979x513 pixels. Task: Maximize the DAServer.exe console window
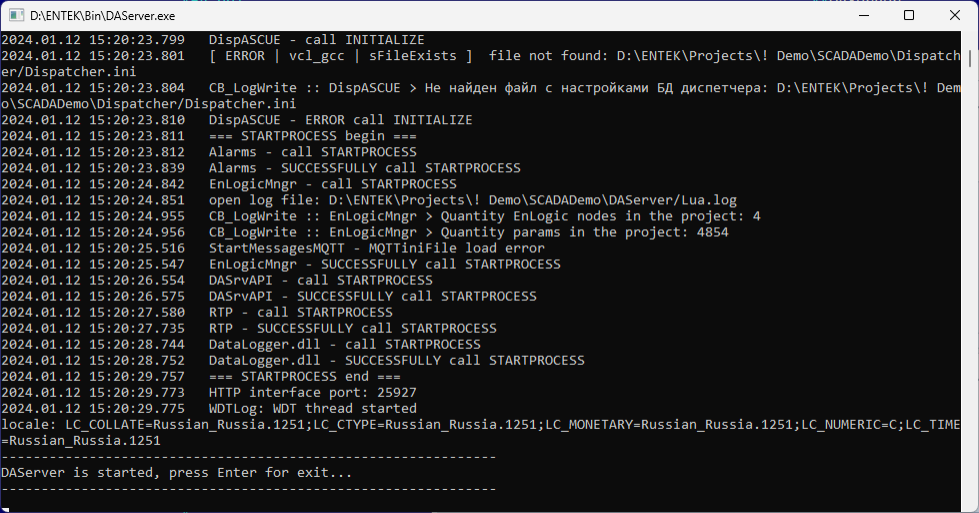coord(909,15)
